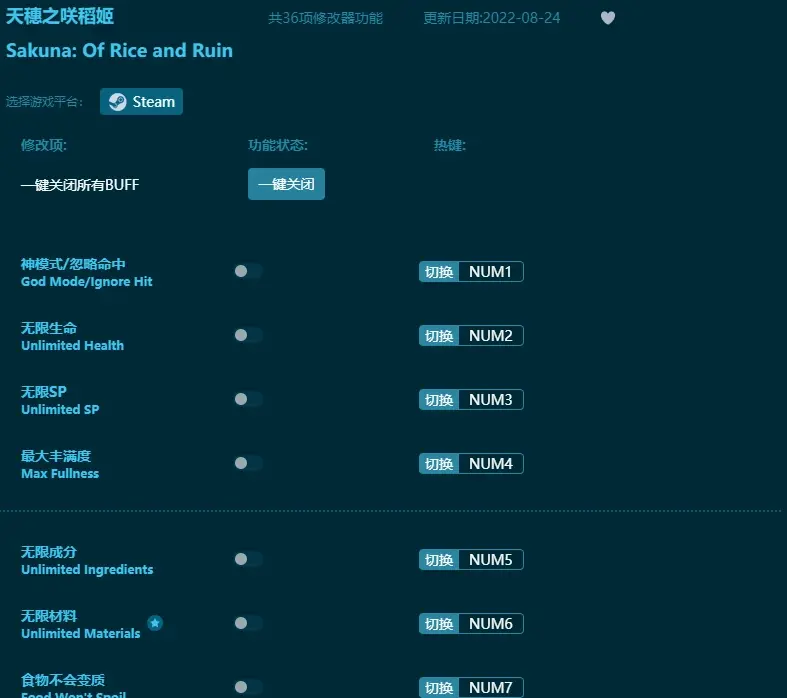Toggle the Max Fullness switch
The height and width of the screenshot is (698, 787).
[x=248, y=463]
